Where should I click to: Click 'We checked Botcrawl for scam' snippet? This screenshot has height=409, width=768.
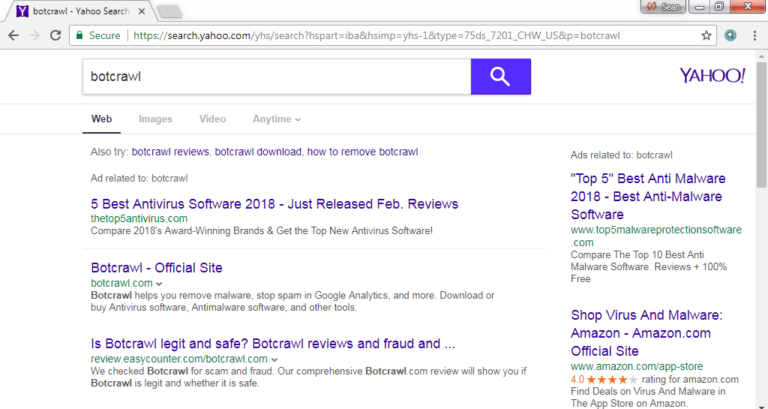(x=309, y=377)
